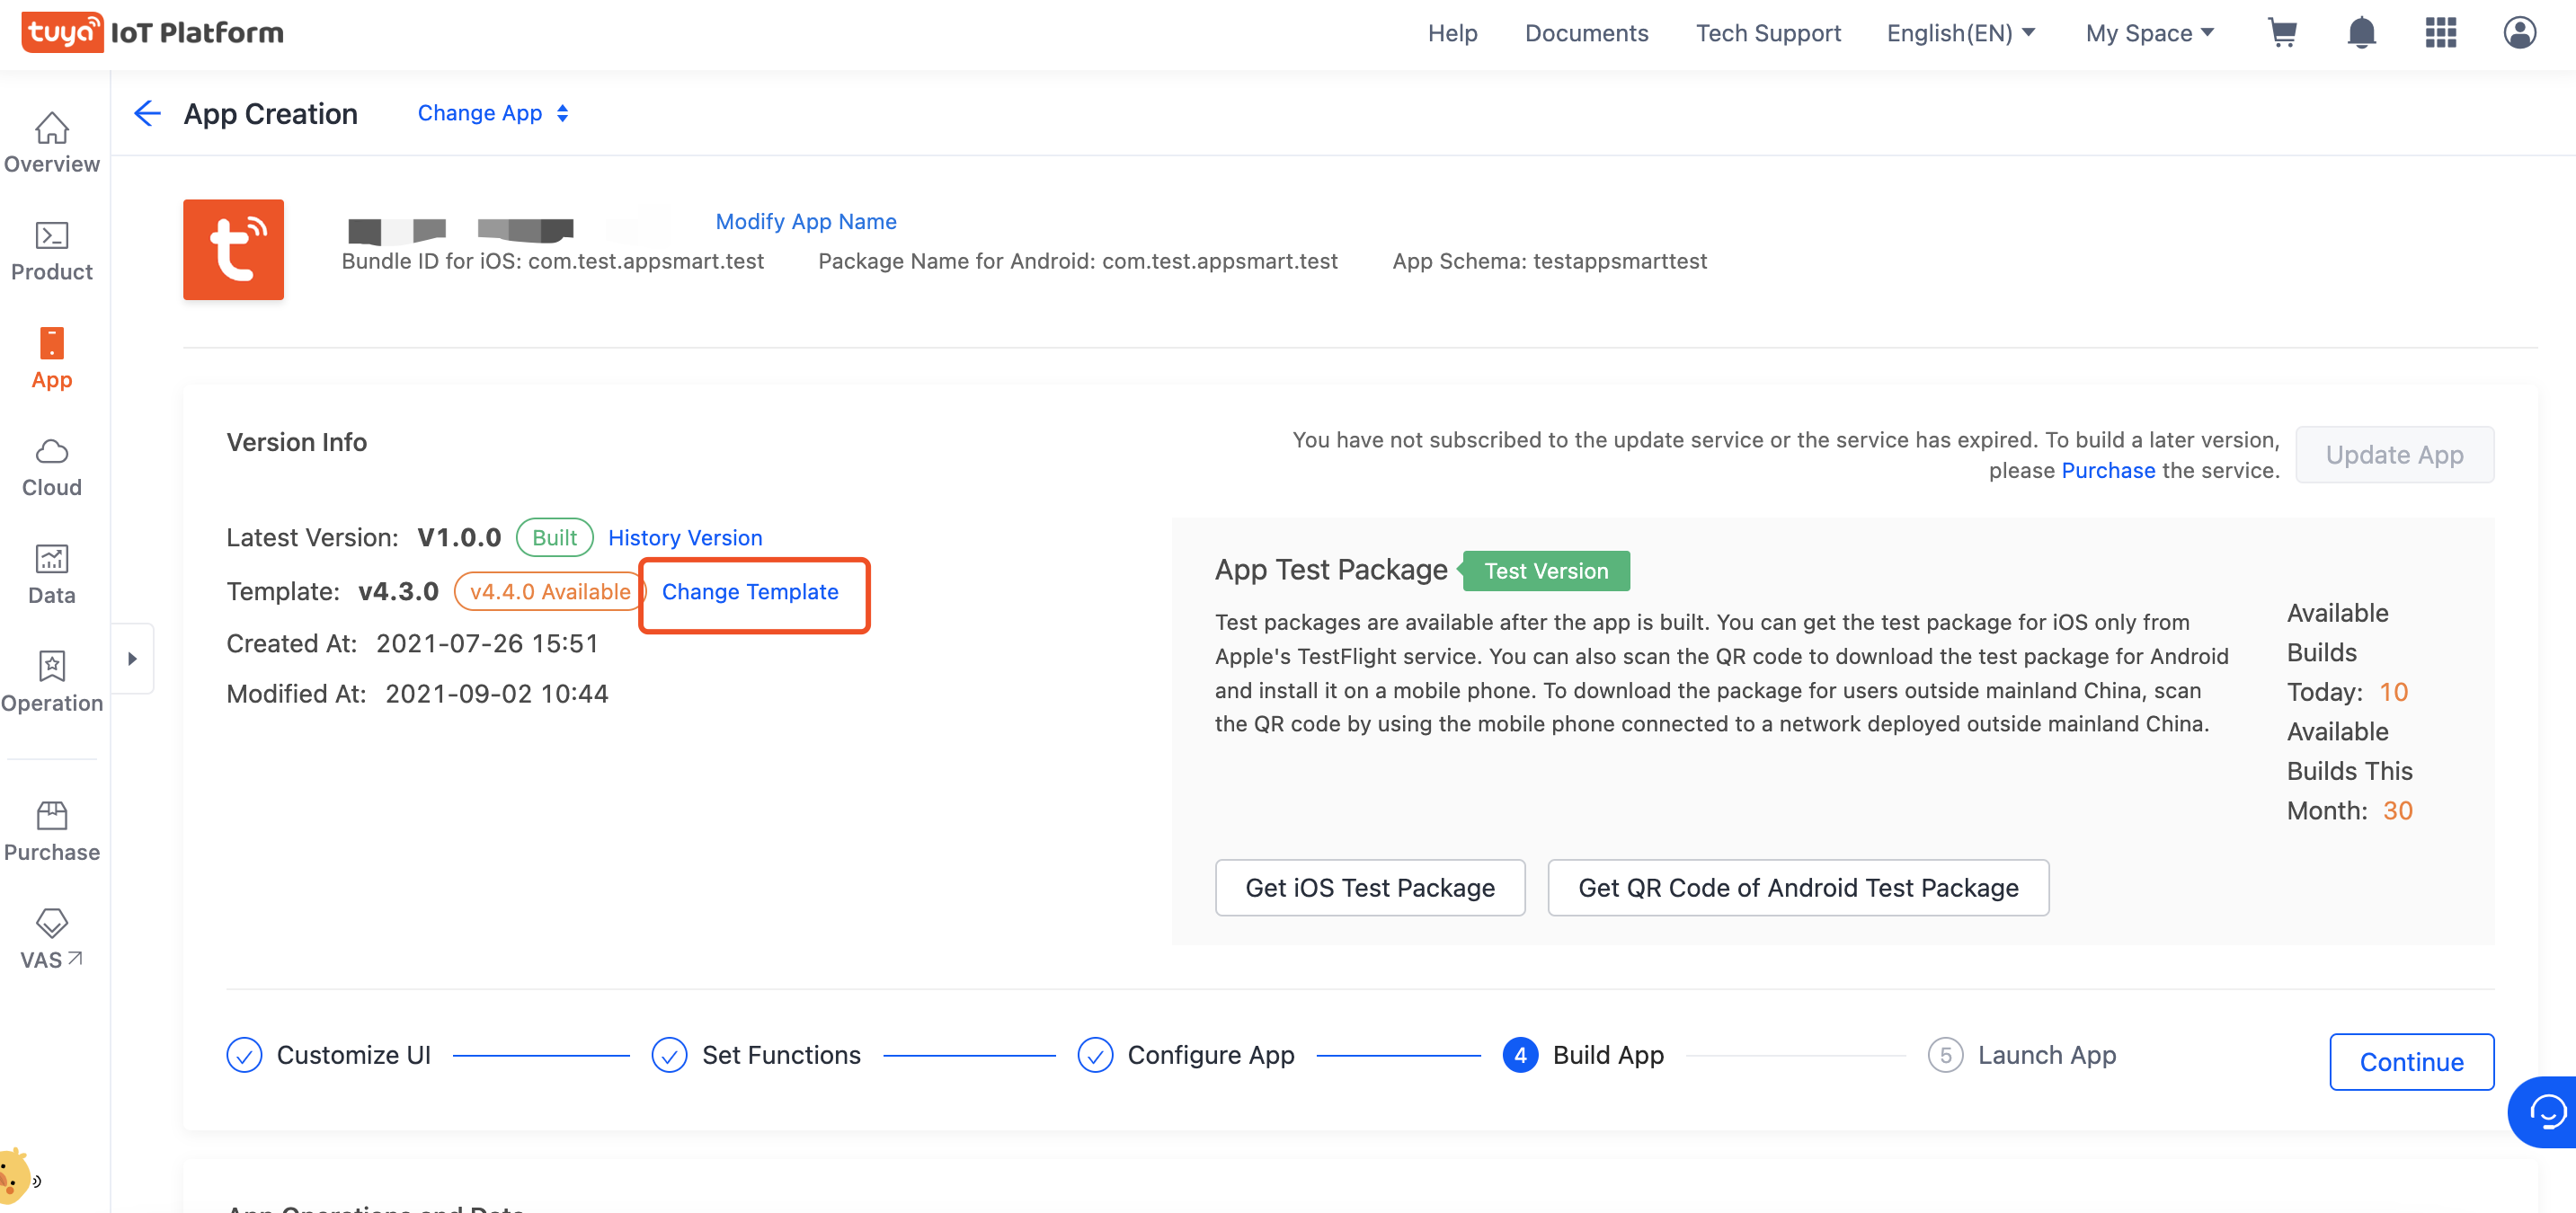Click the App Schema testappsmarttest text
2576x1213 pixels.
pos(1549,261)
